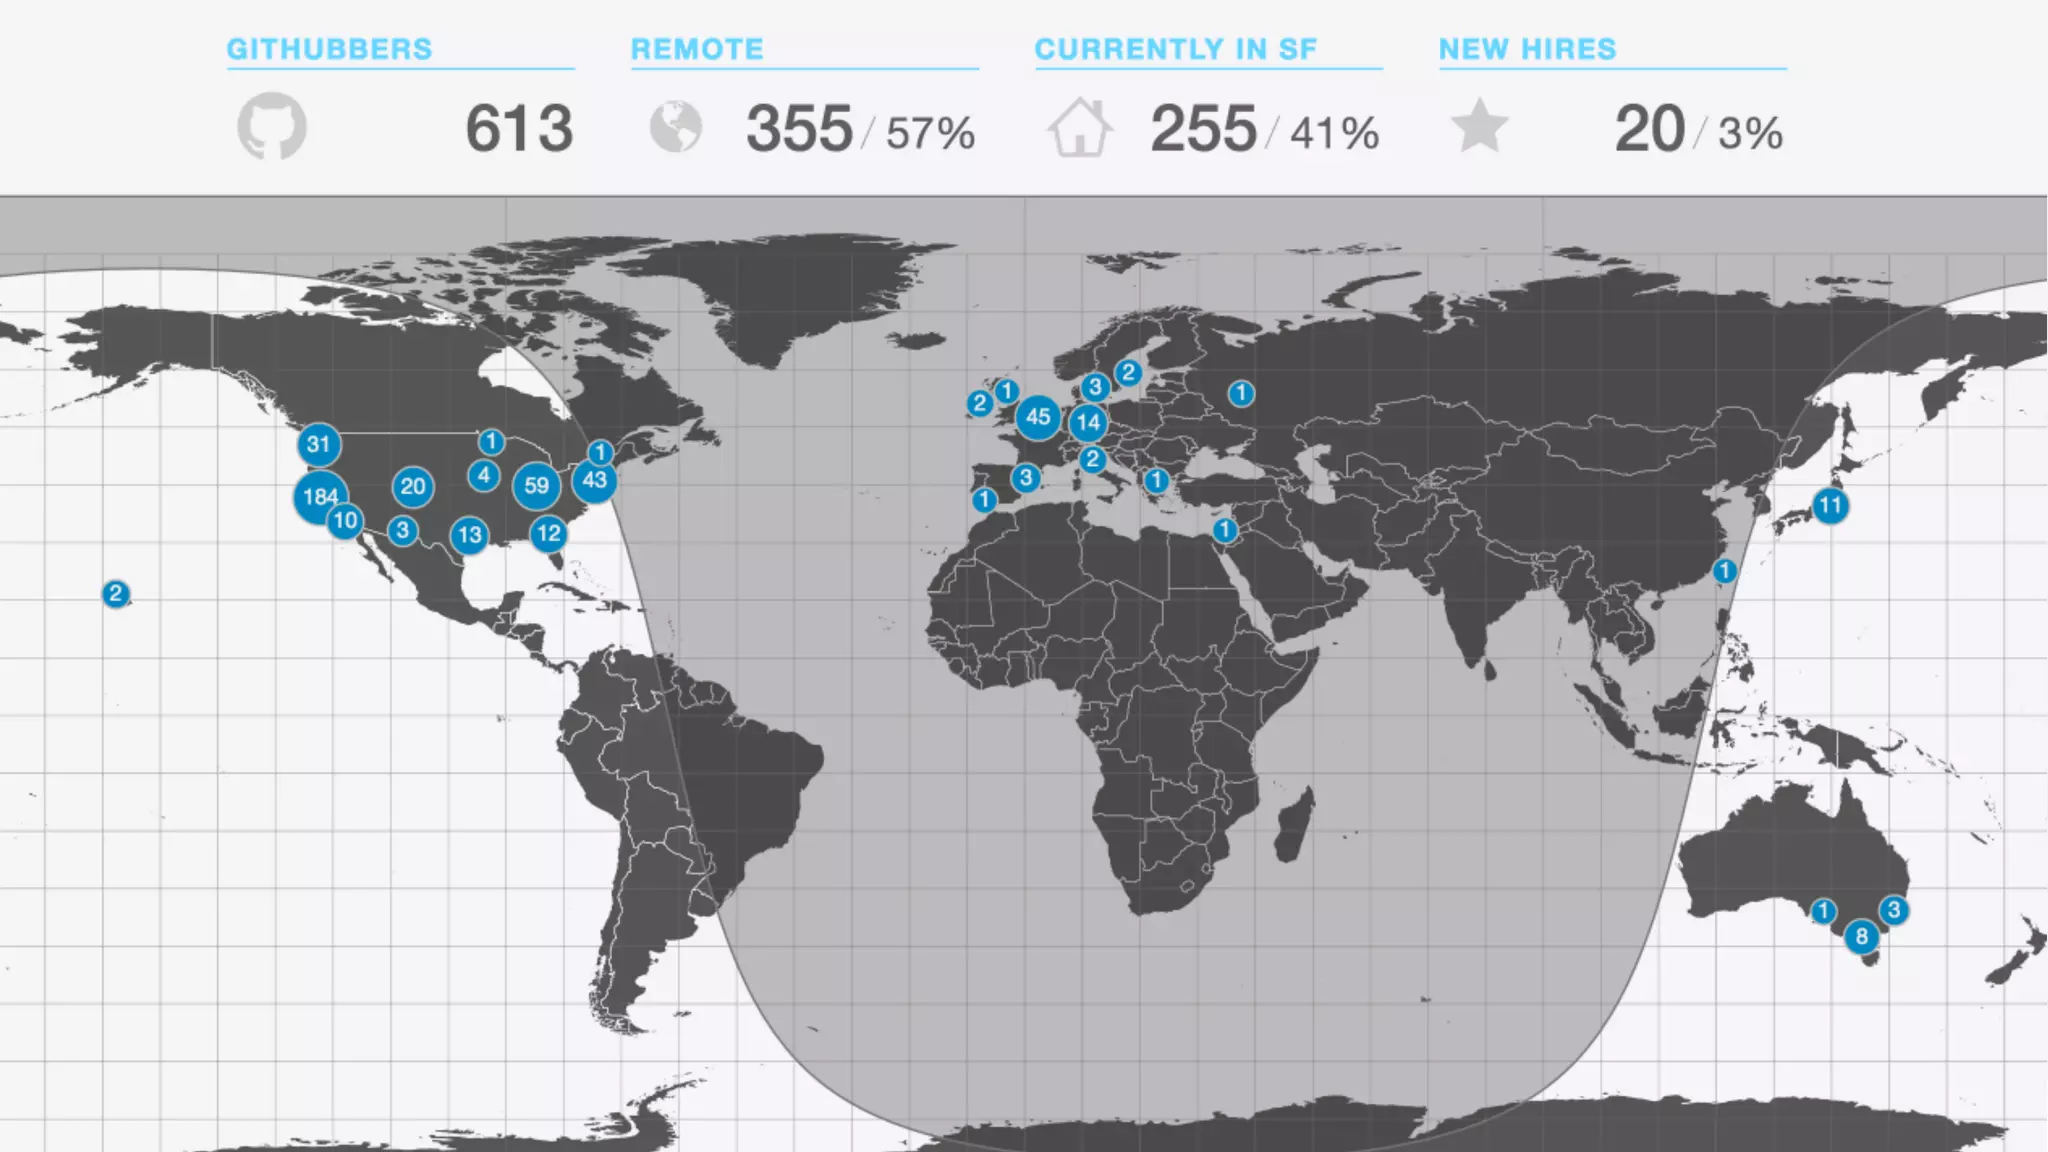The height and width of the screenshot is (1152, 2048).
Task: Click the globe icon under Remote
Action: click(x=675, y=127)
